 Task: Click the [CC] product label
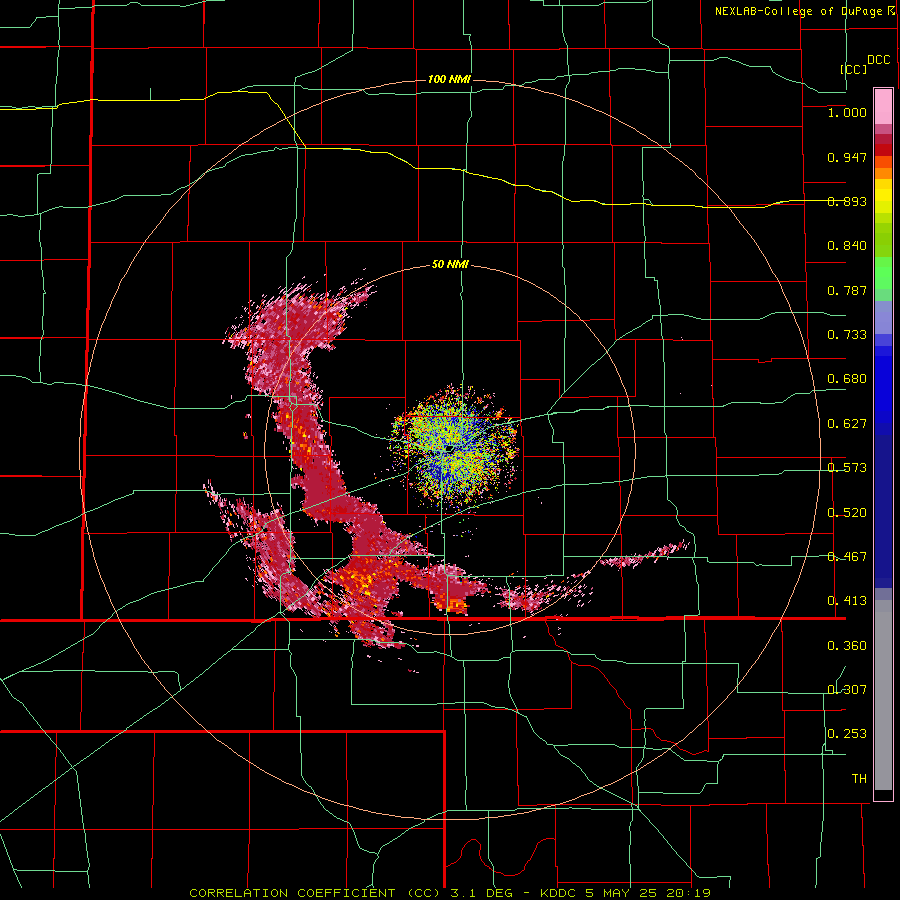click(x=853, y=69)
